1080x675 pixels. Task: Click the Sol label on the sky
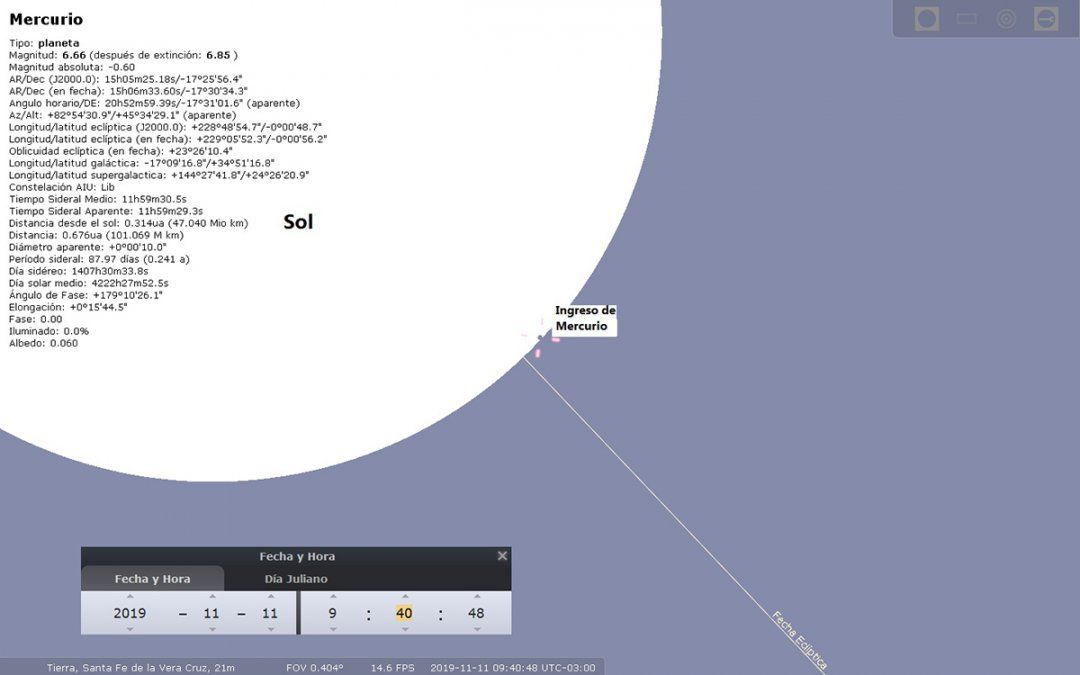pos(297,222)
